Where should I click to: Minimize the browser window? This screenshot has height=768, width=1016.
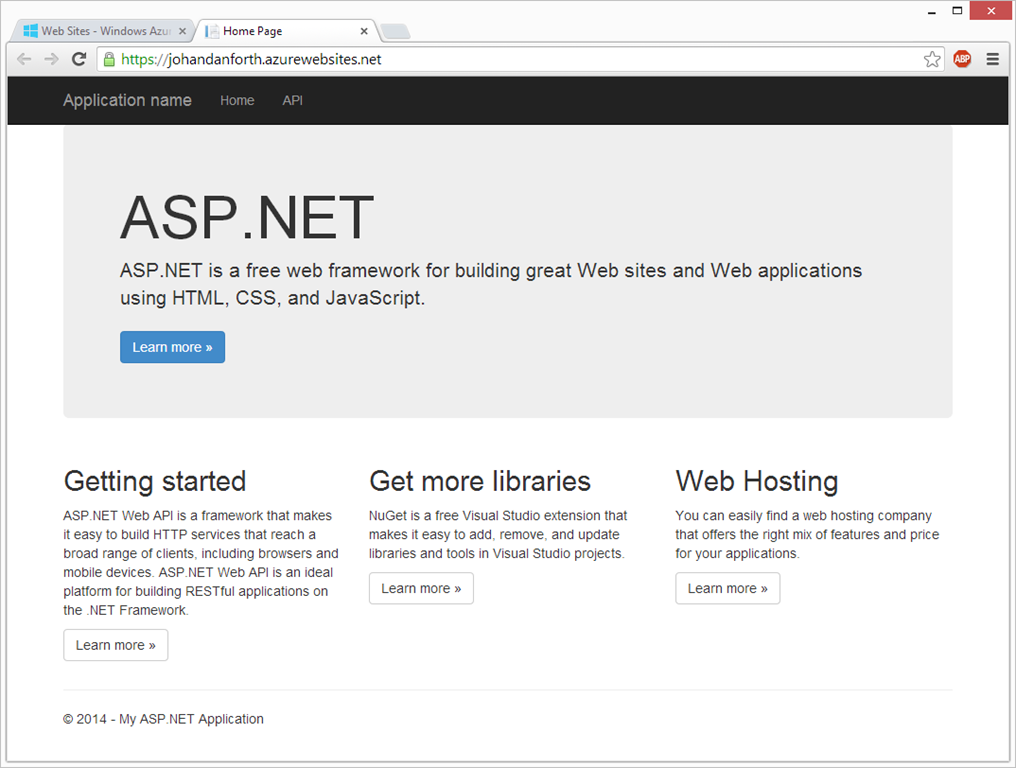tap(931, 11)
